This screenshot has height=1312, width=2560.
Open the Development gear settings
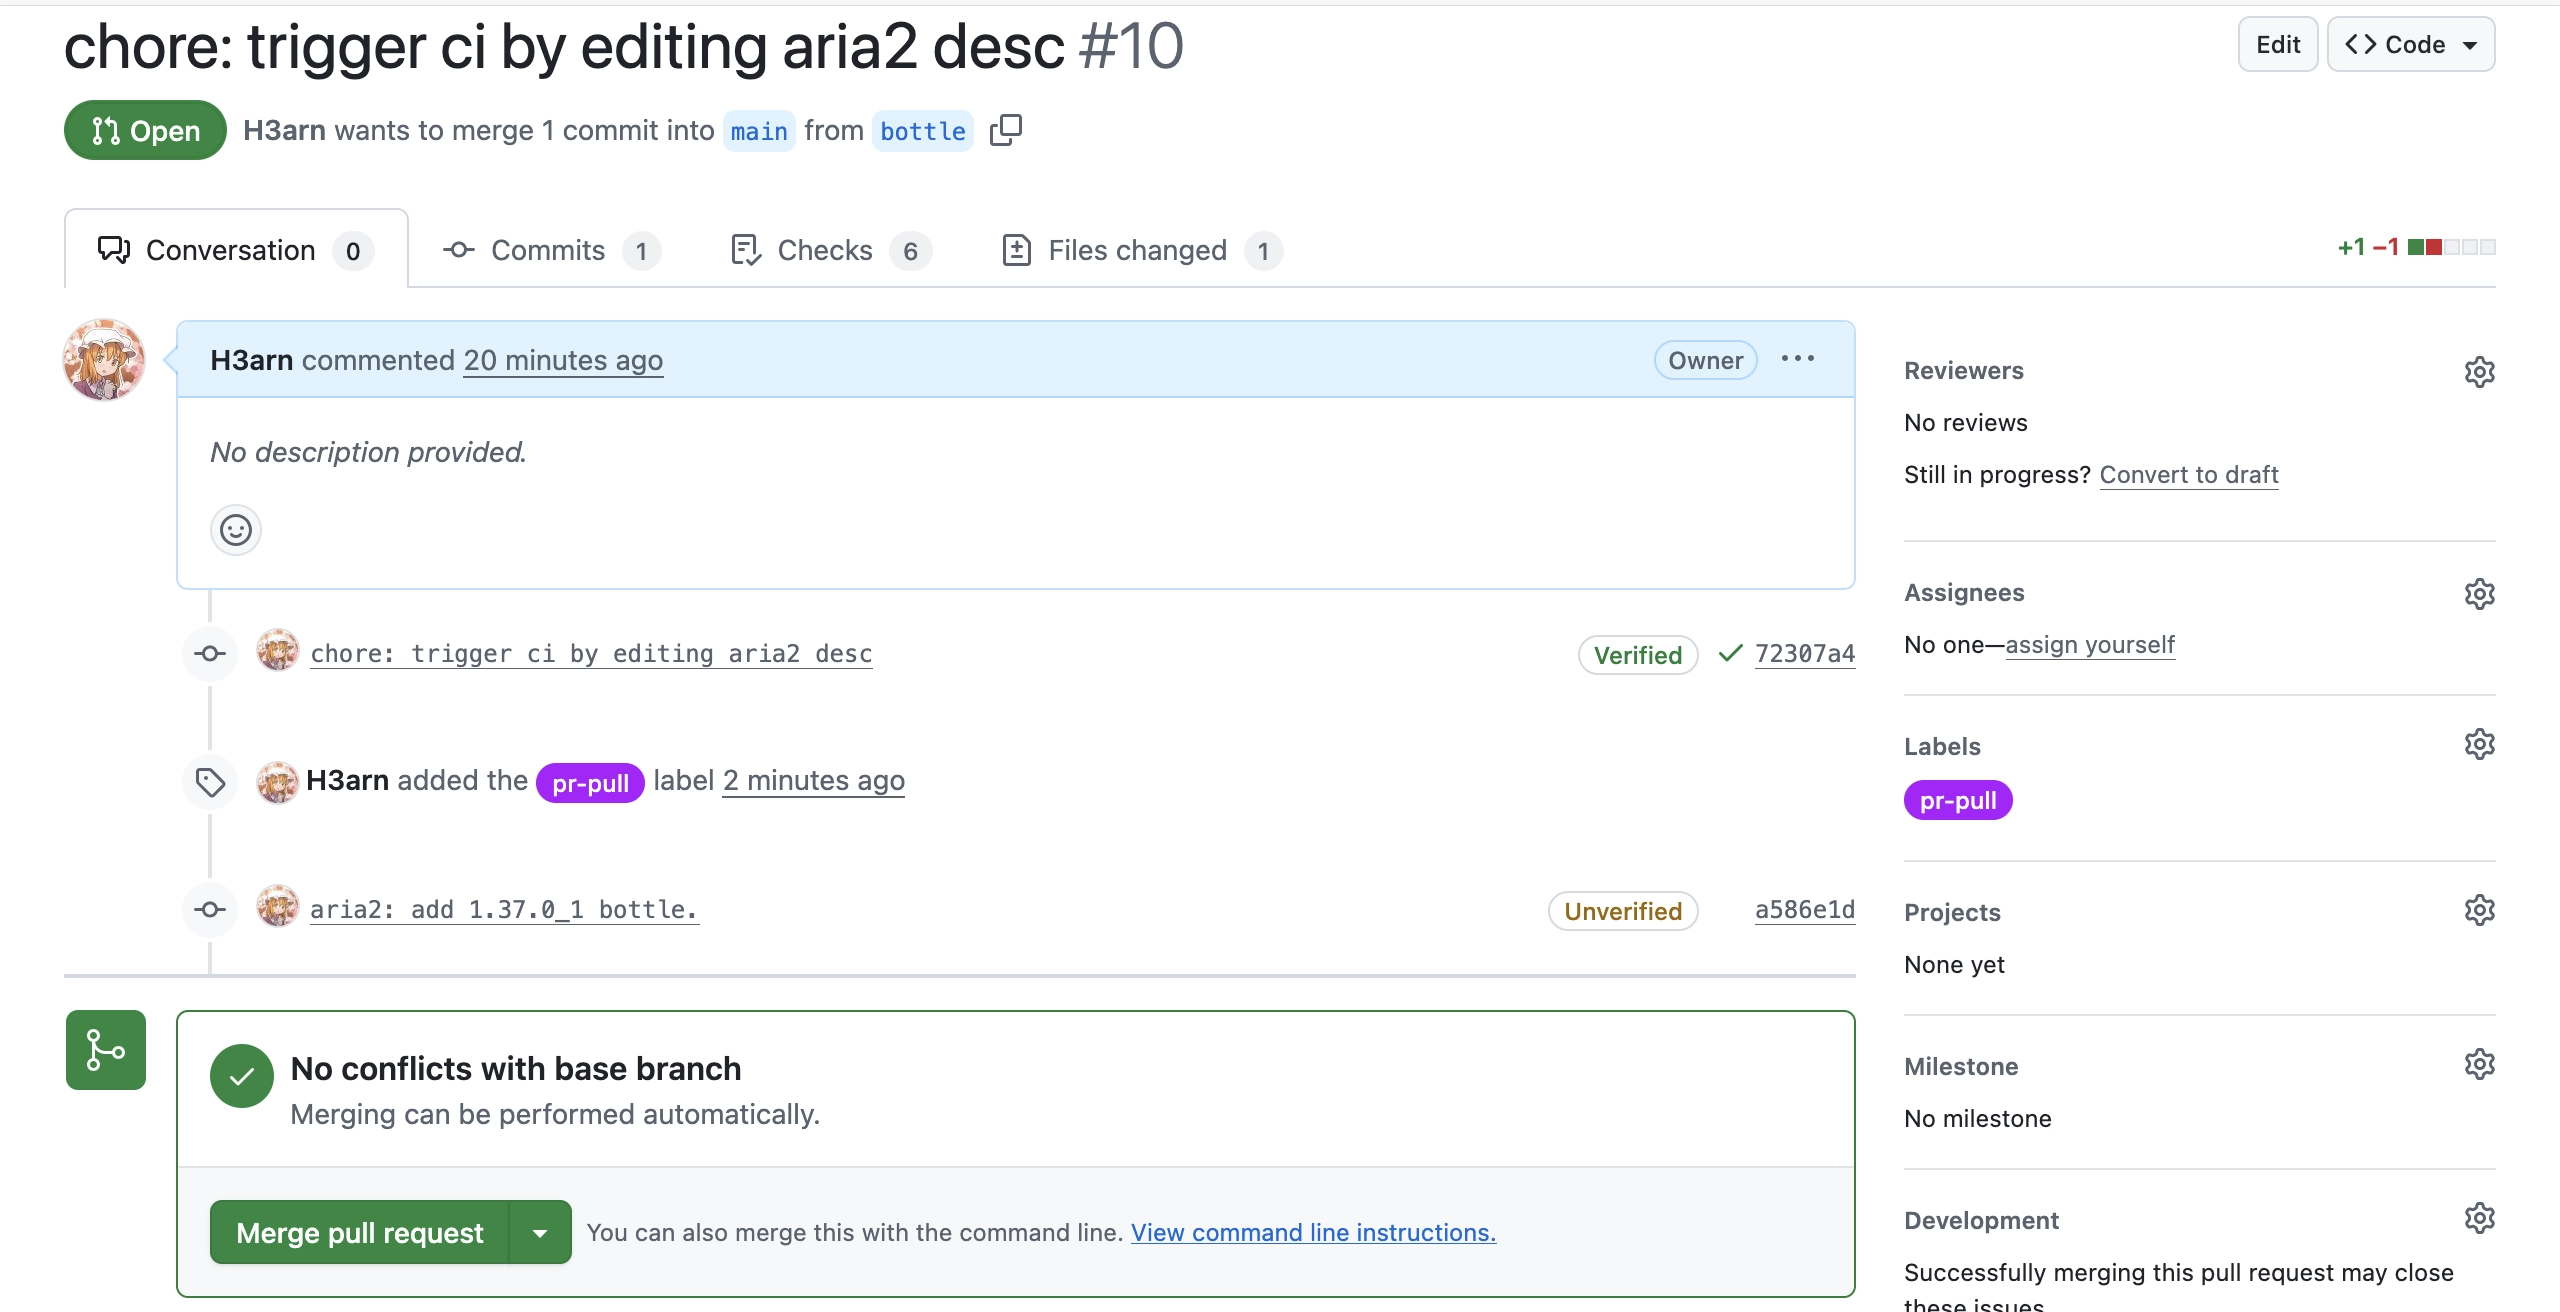tap(2479, 1219)
